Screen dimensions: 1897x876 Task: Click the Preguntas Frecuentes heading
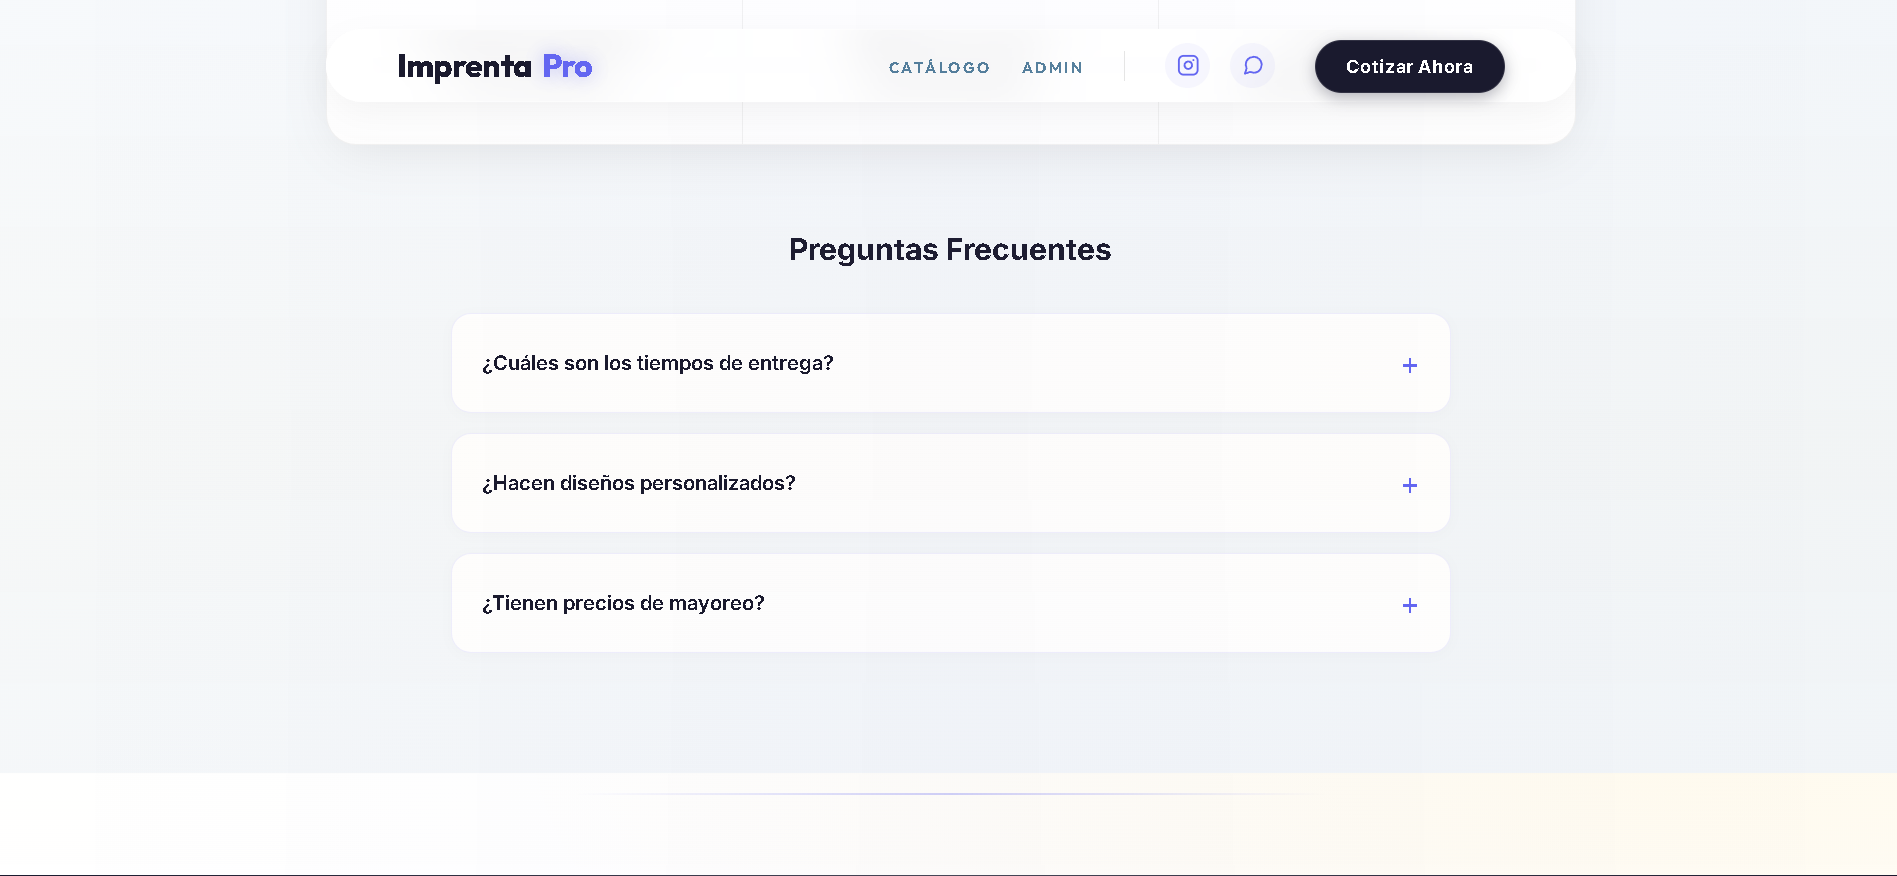(949, 249)
